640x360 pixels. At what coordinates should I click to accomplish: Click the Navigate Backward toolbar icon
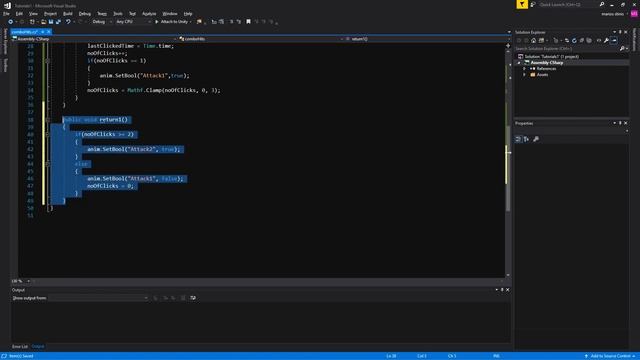point(11,22)
